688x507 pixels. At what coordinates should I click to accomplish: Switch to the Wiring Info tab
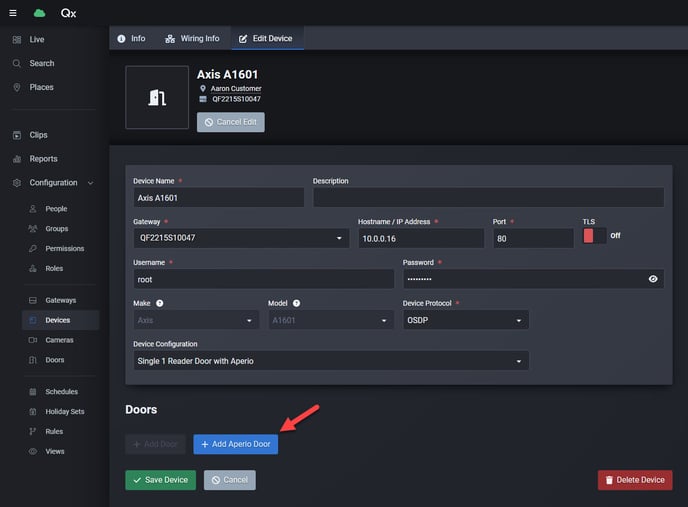click(192, 39)
